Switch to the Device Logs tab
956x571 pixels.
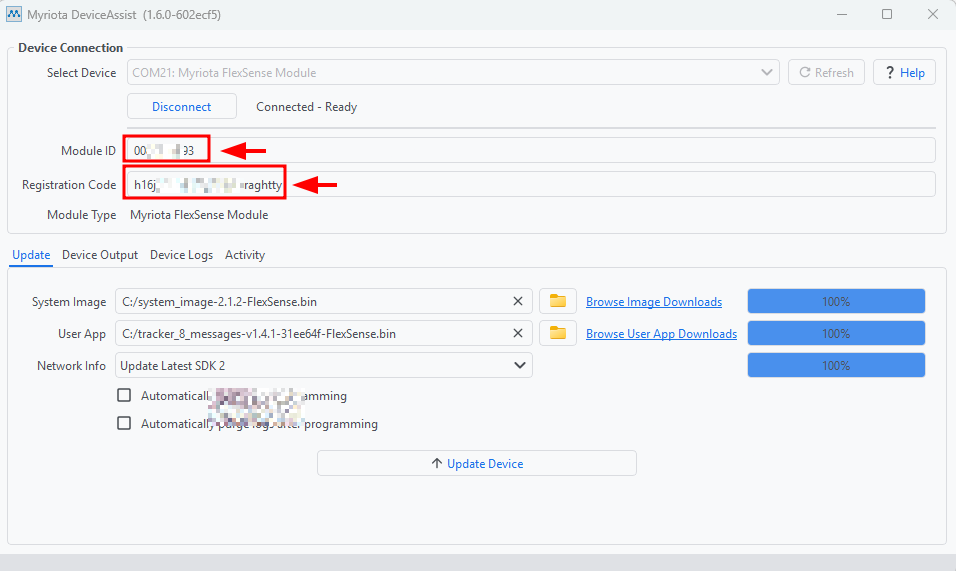tap(182, 255)
